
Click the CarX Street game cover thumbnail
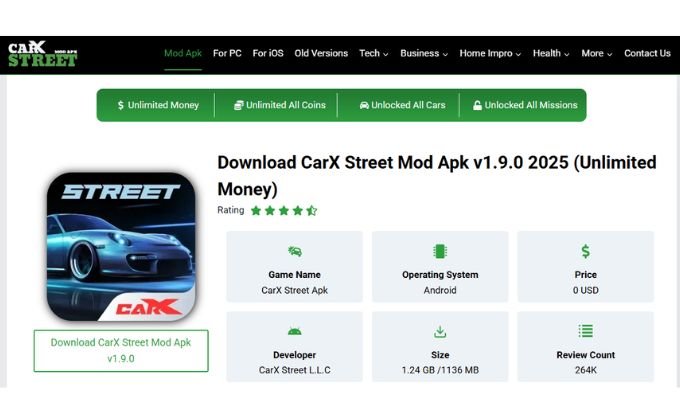[121, 245]
